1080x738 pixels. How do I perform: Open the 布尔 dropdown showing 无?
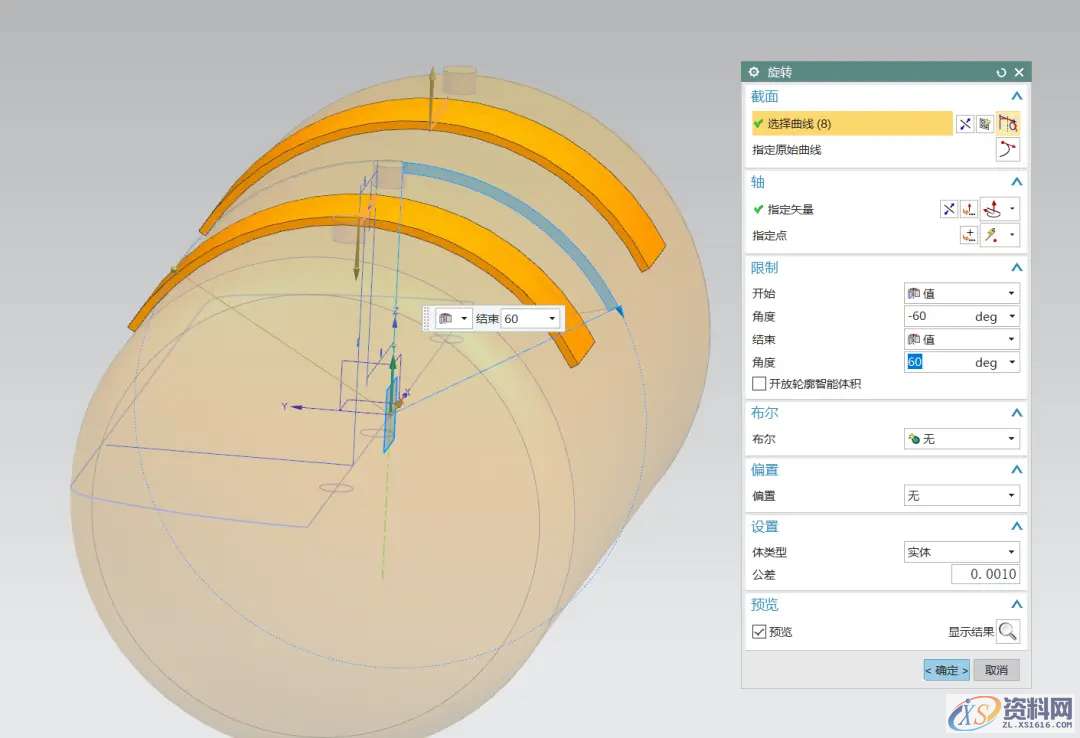point(961,439)
